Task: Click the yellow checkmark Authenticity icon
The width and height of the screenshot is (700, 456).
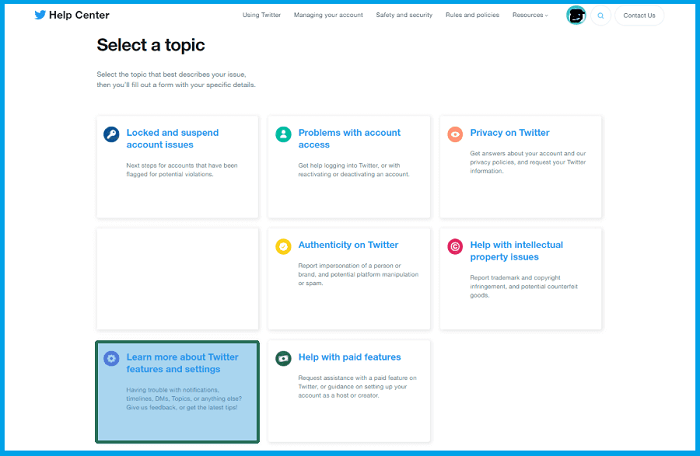Action: click(283, 246)
